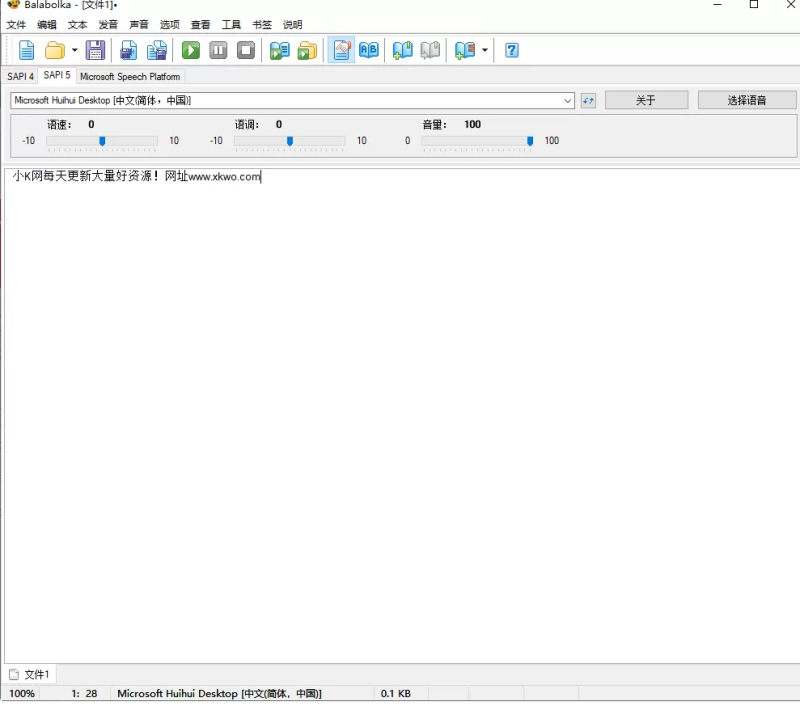Click the Batch File Converter folder icon
The image size is (800, 706).
point(307,50)
